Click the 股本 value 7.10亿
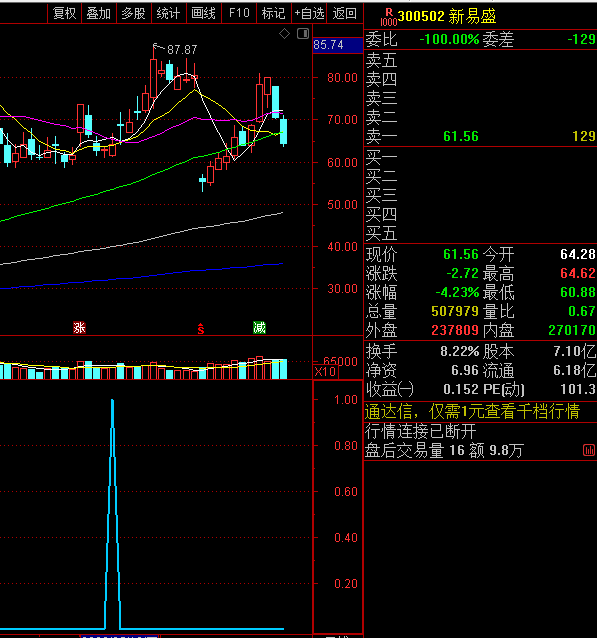The height and width of the screenshot is (638, 597). click(575, 351)
